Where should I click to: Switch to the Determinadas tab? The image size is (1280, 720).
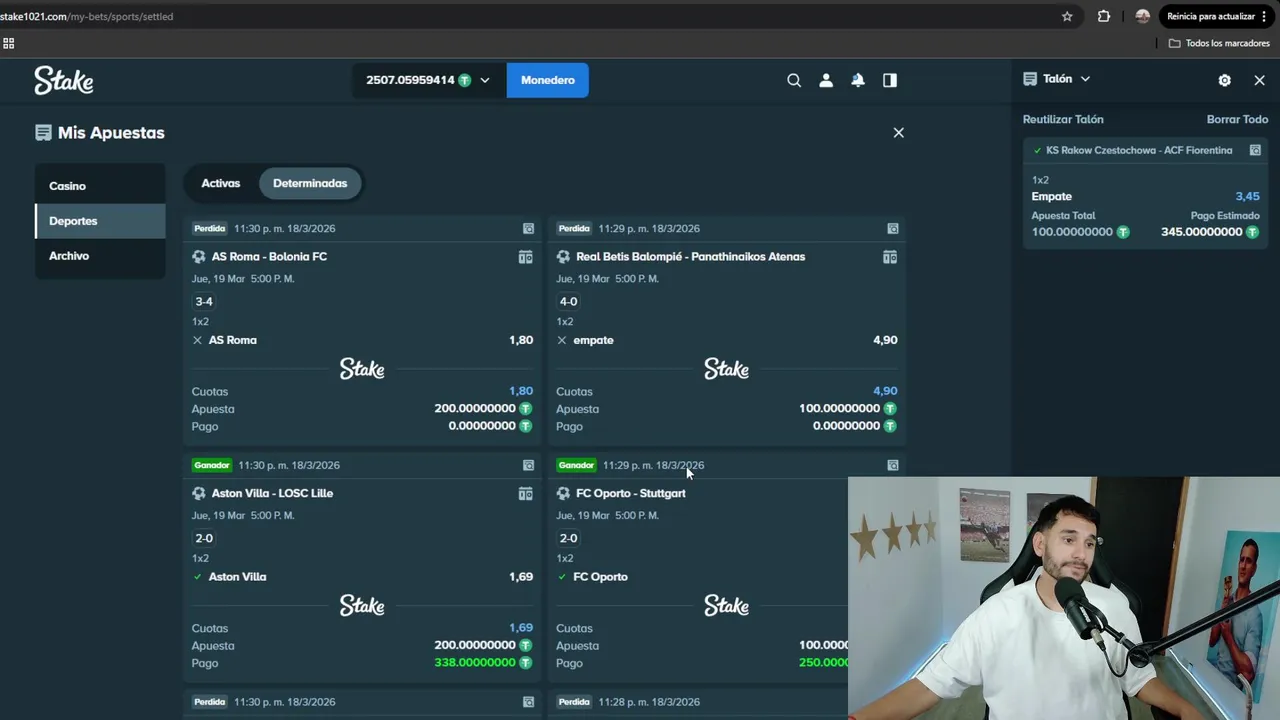point(310,183)
